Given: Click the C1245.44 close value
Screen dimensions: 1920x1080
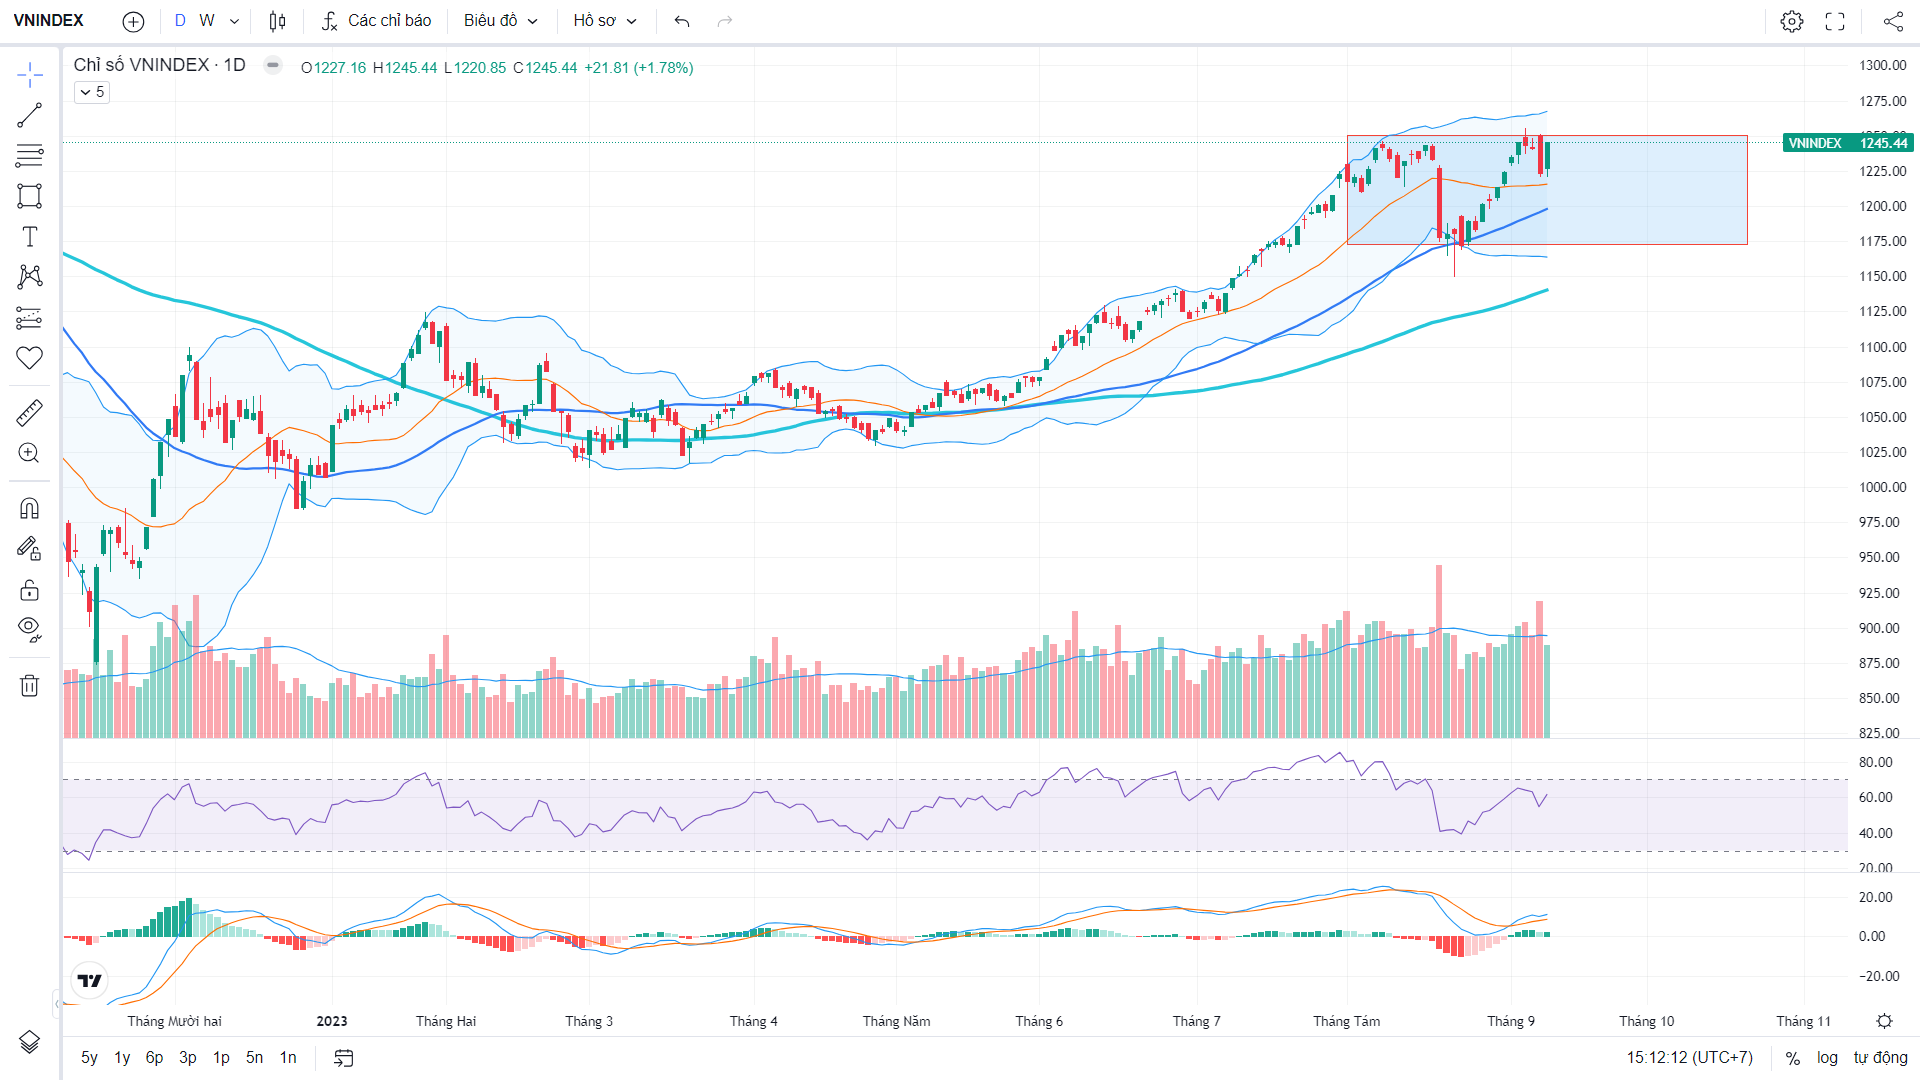Looking at the screenshot, I should click(x=545, y=68).
